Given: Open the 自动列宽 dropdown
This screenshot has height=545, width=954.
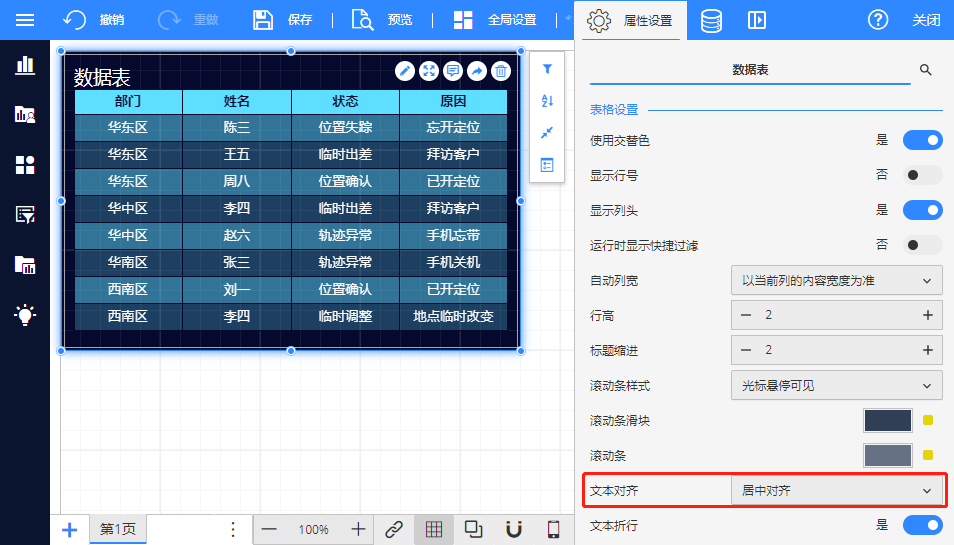Looking at the screenshot, I should pyautogui.click(x=836, y=281).
